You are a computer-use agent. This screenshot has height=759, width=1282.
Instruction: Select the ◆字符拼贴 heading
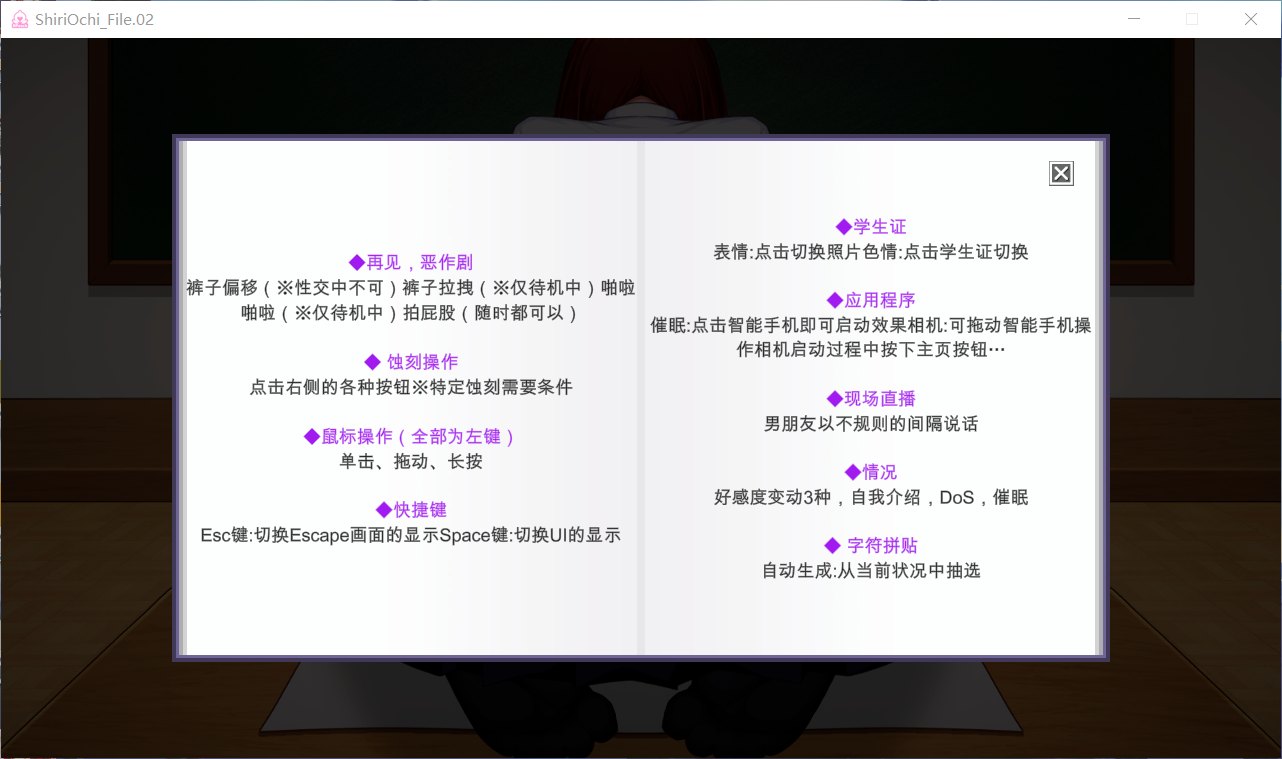point(871,545)
